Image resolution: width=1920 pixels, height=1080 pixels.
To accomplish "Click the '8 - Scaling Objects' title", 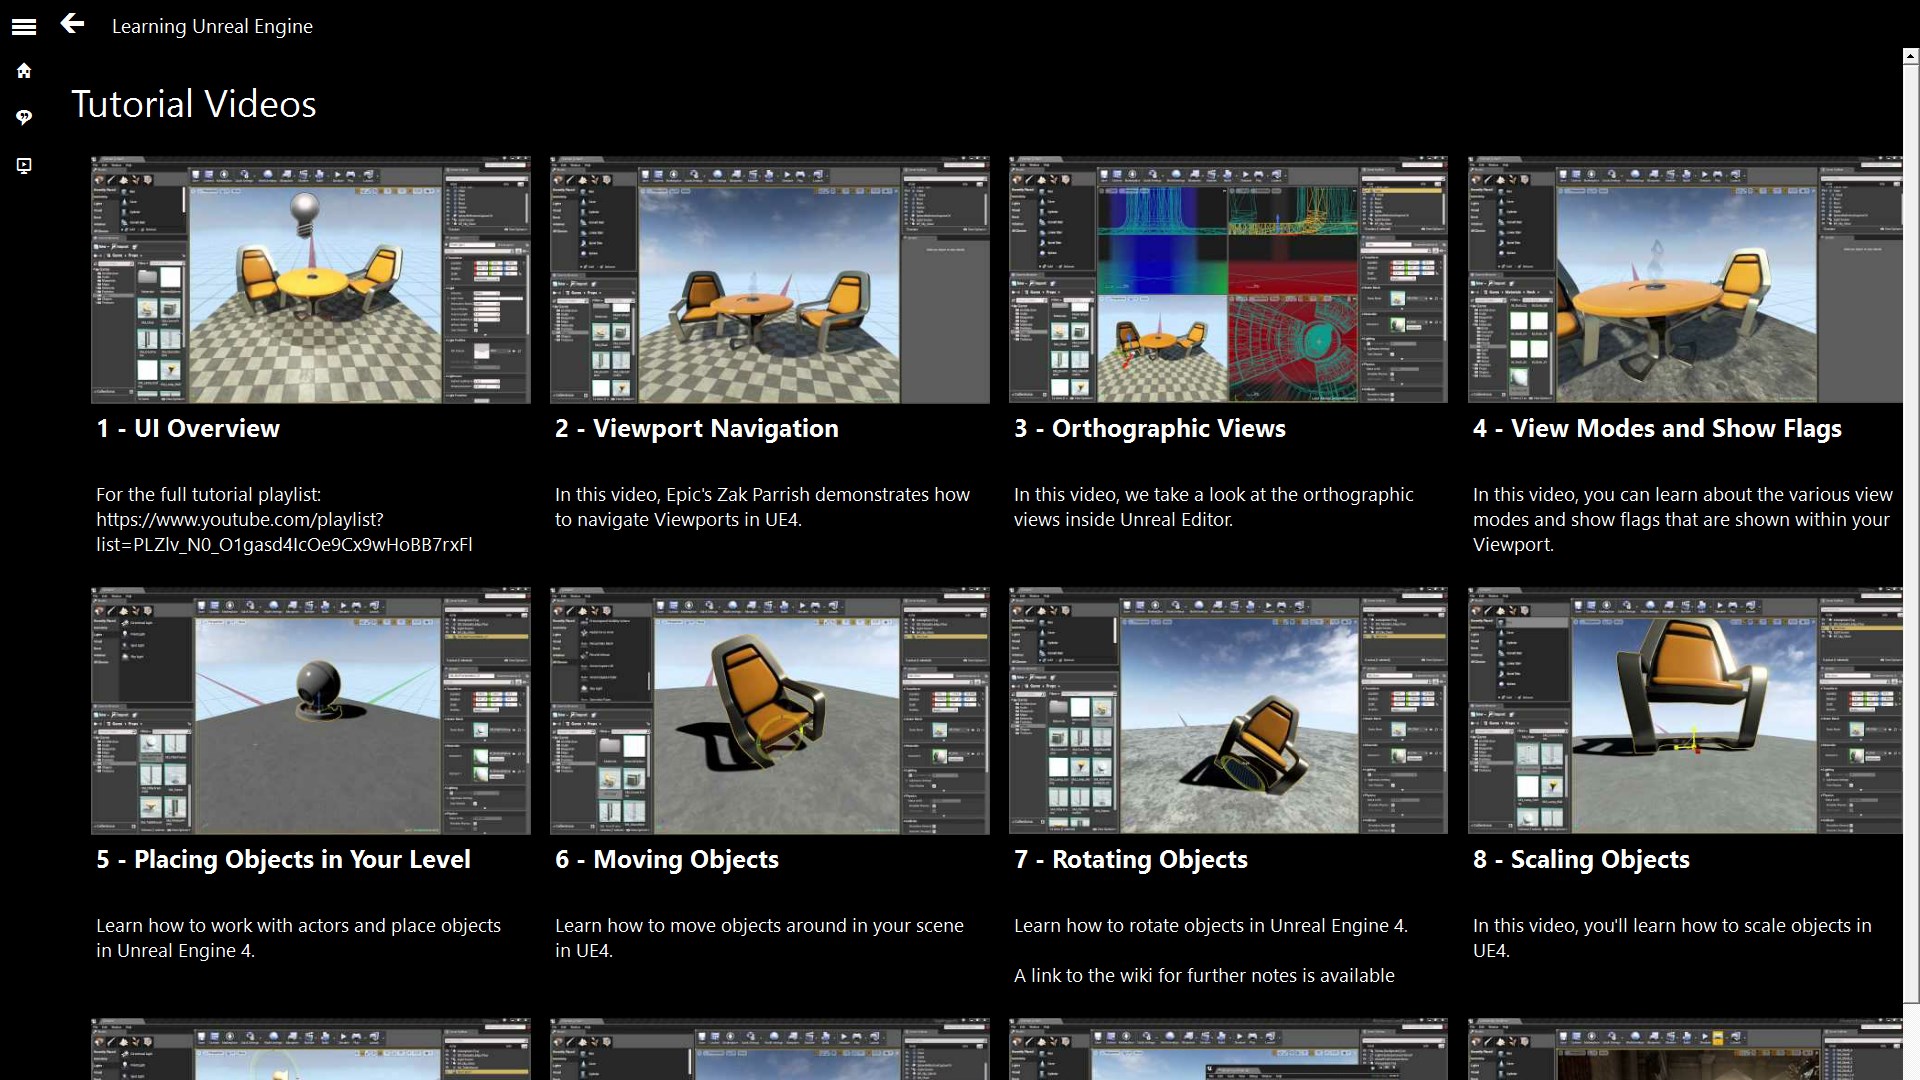I will (1580, 859).
